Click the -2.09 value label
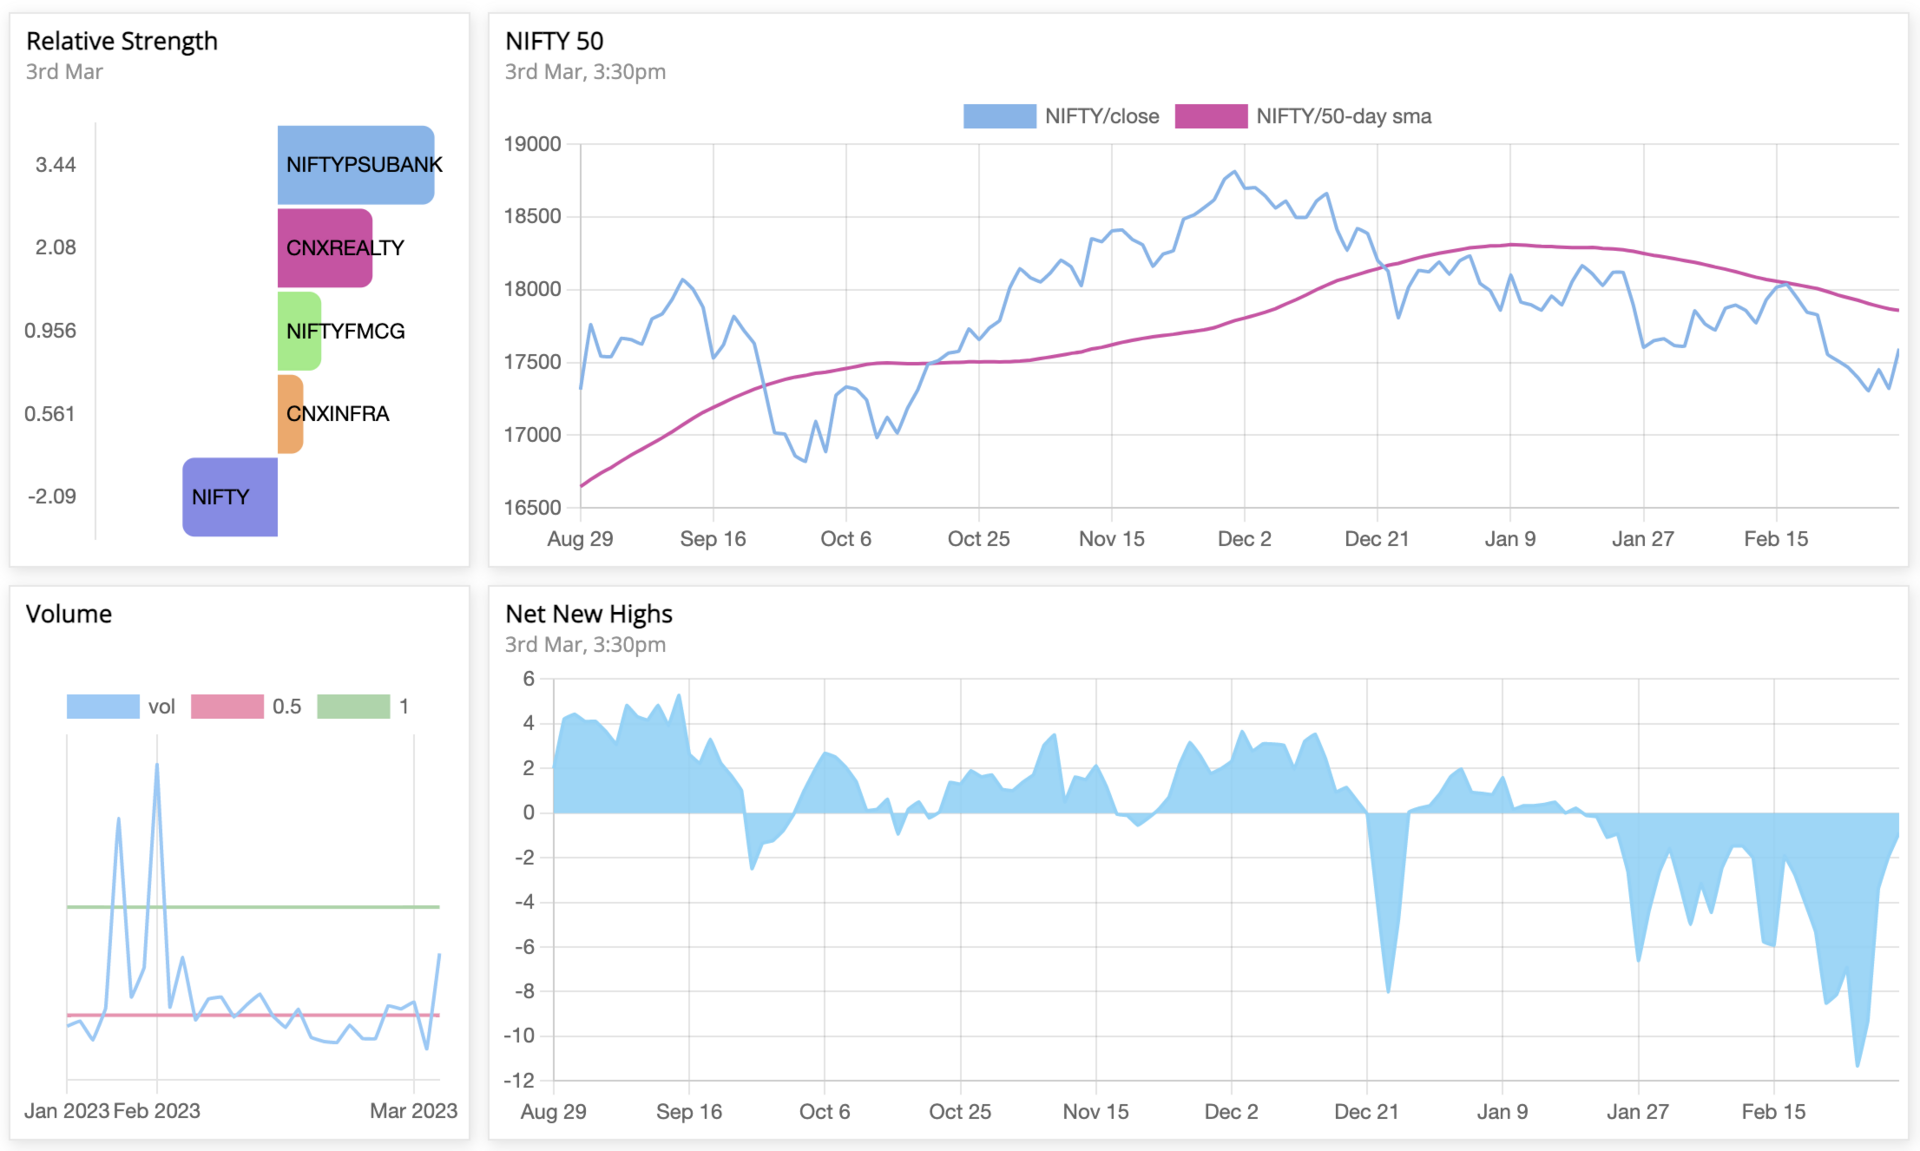The height and width of the screenshot is (1151, 1920). click(x=52, y=497)
